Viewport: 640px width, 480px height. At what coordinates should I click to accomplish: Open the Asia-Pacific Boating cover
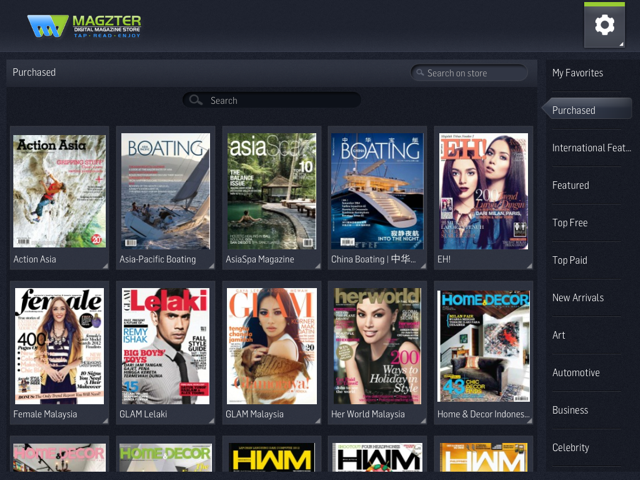[165, 190]
